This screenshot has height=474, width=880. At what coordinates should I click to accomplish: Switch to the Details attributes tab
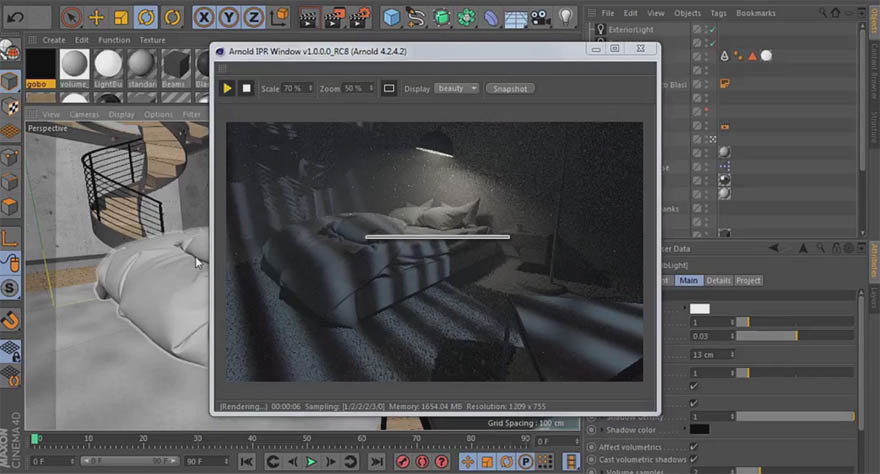(x=718, y=280)
